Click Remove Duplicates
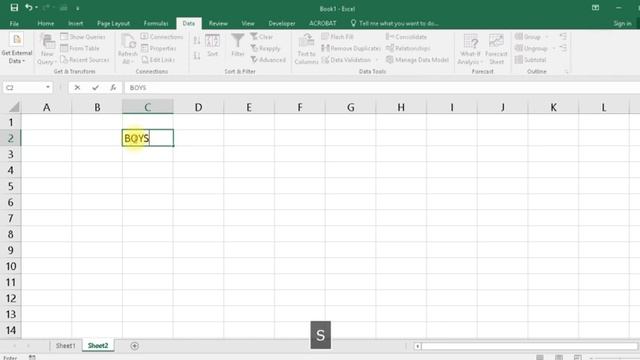This screenshot has height=360, width=640. pos(351,48)
